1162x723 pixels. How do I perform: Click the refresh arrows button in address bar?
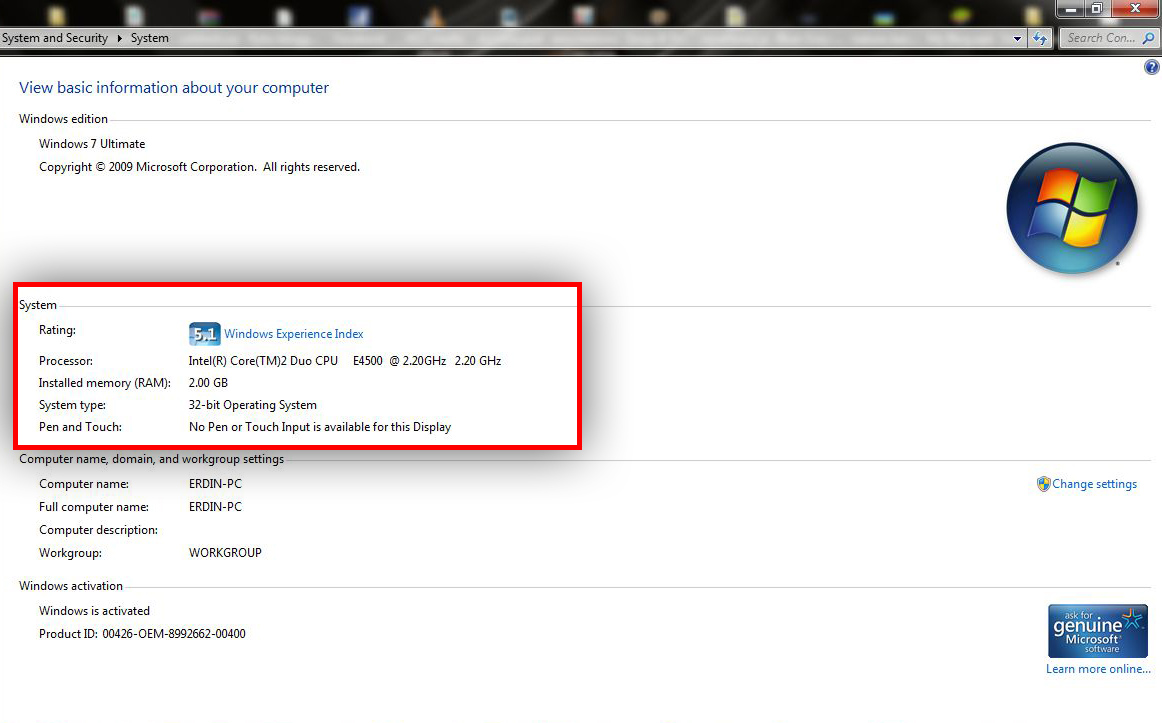[x=1040, y=39]
